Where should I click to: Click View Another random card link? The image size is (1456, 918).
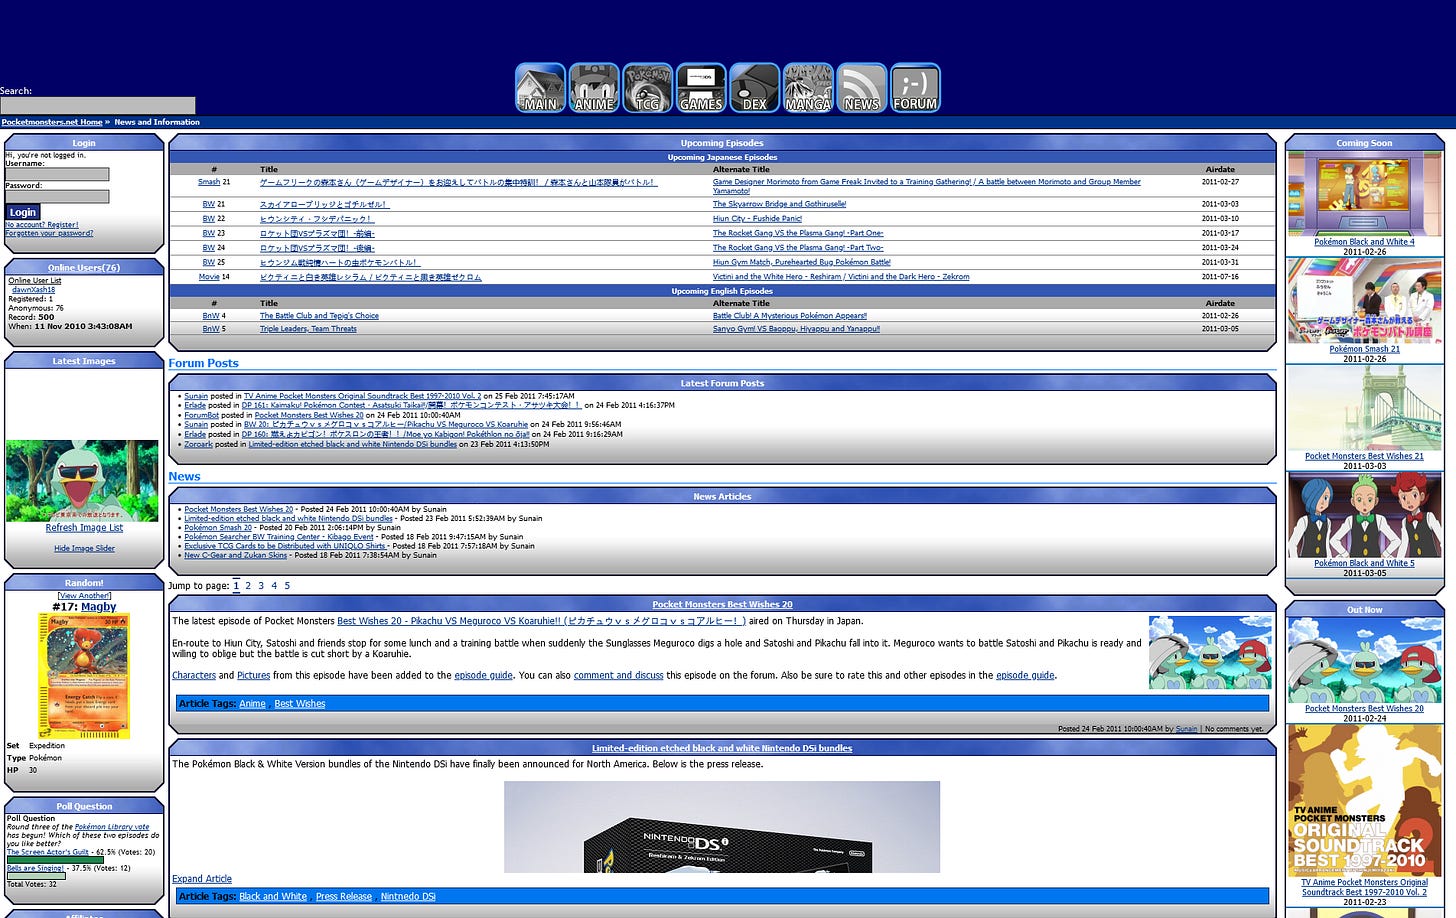(x=84, y=596)
